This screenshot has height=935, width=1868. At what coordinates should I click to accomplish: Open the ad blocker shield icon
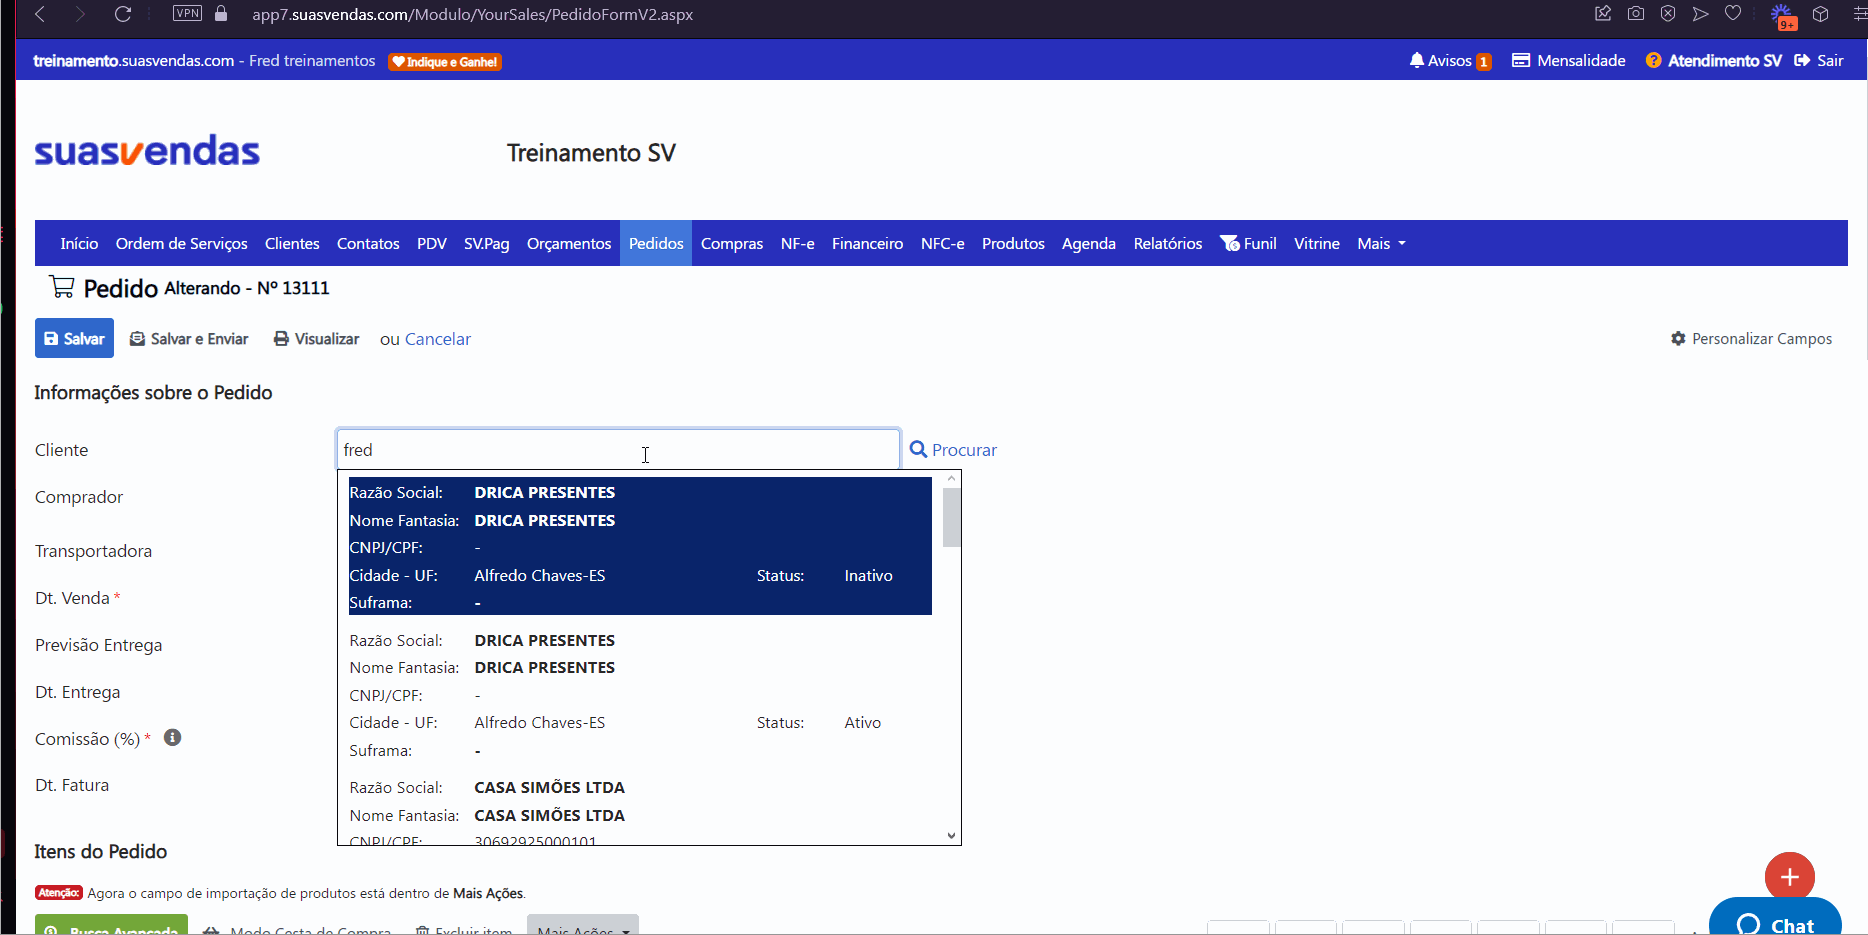[x=1668, y=13]
